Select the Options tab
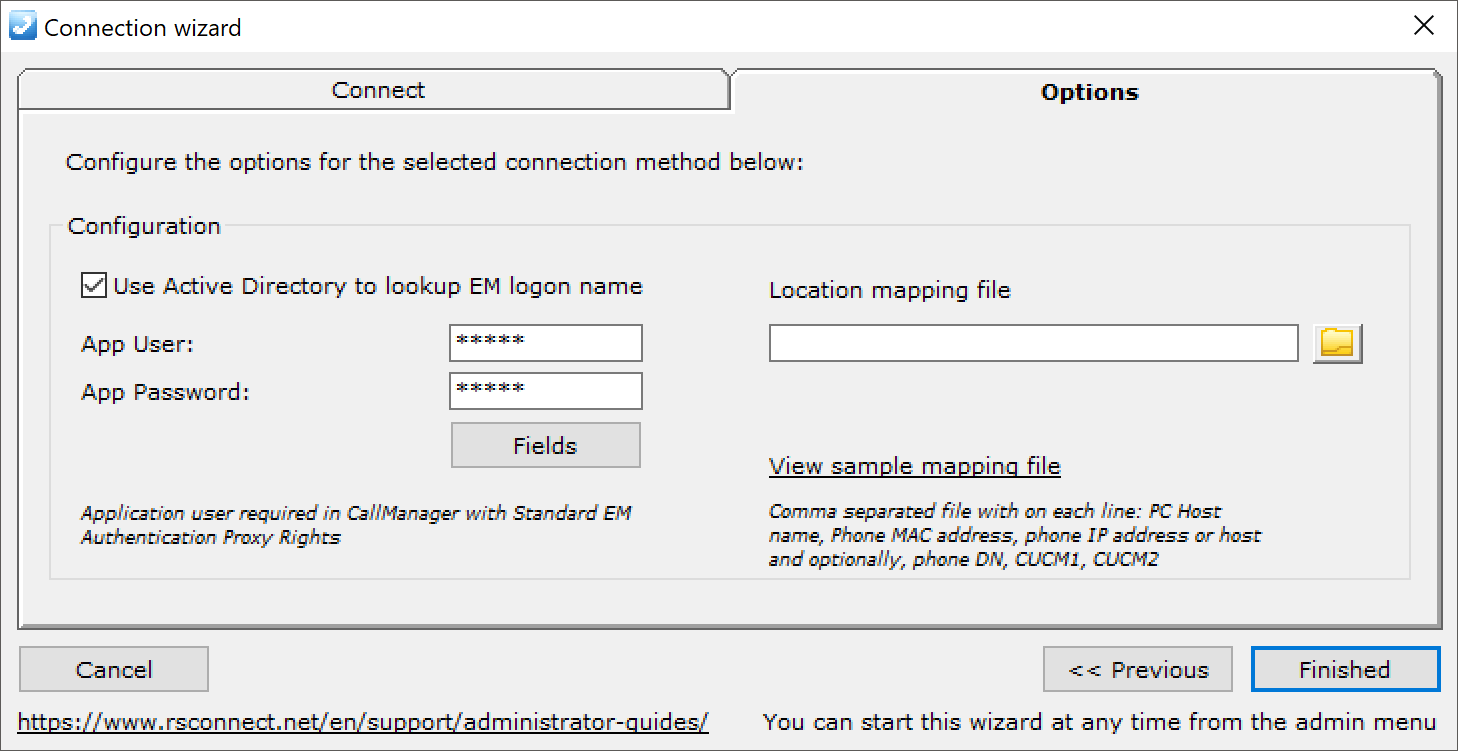The height and width of the screenshot is (751, 1458). pos(1089,92)
